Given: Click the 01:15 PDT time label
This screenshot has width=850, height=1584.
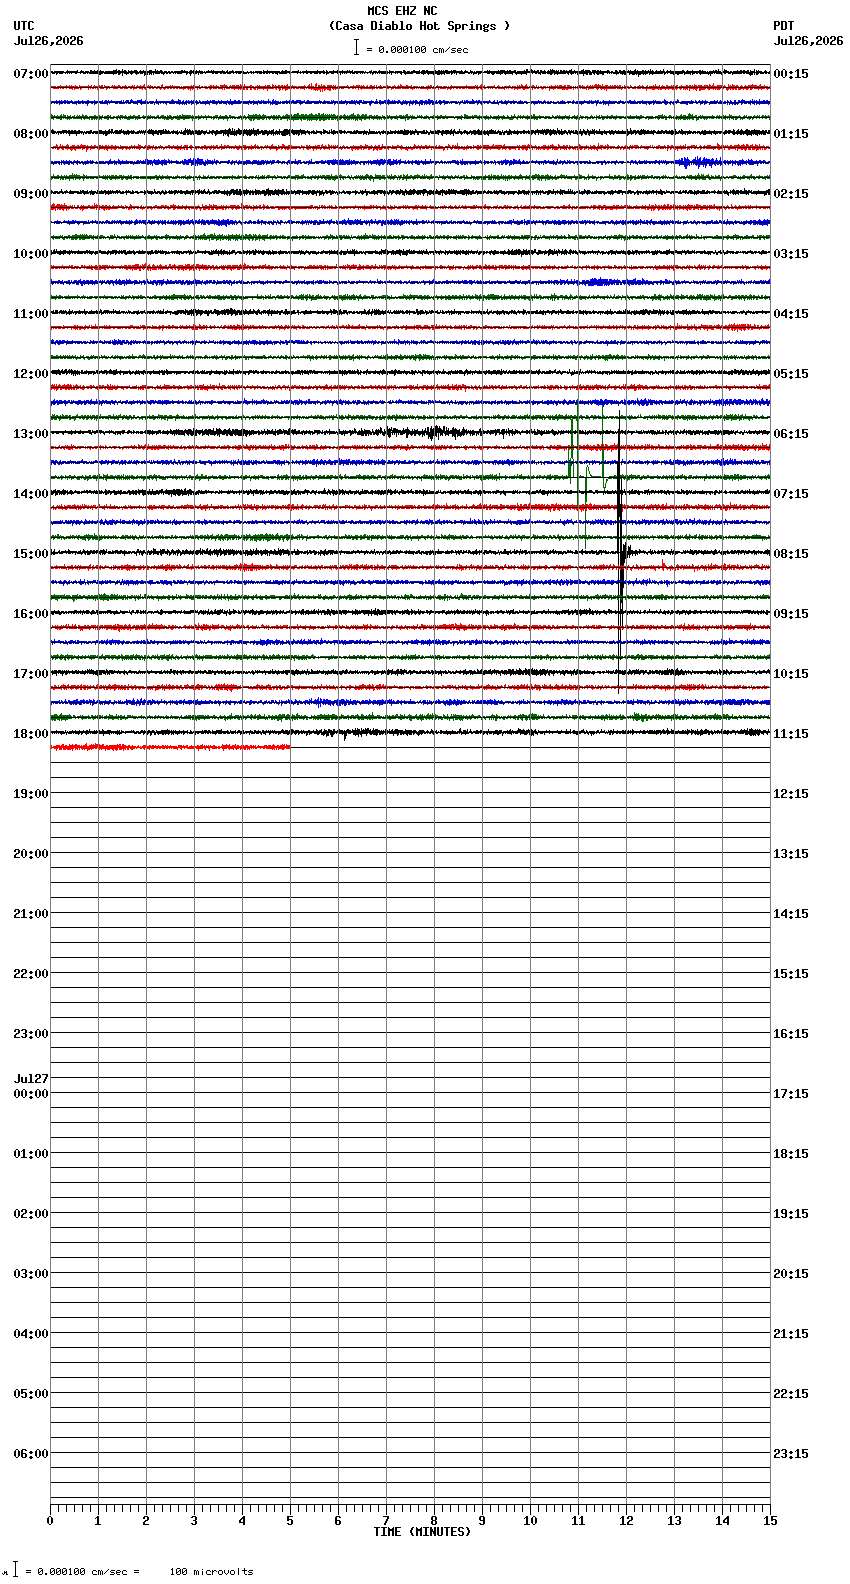Looking at the screenshot, I should 791,134.
